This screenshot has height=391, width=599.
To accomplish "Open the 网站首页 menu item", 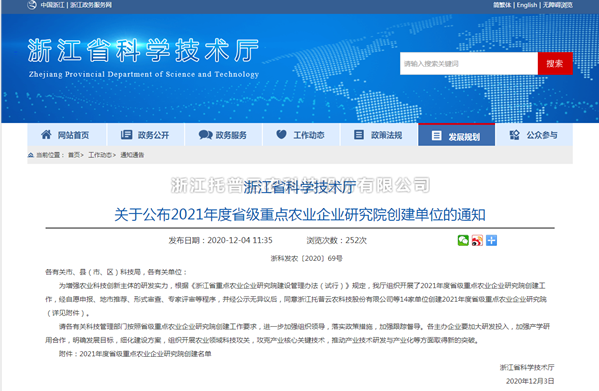I will [x=67, y=134].
